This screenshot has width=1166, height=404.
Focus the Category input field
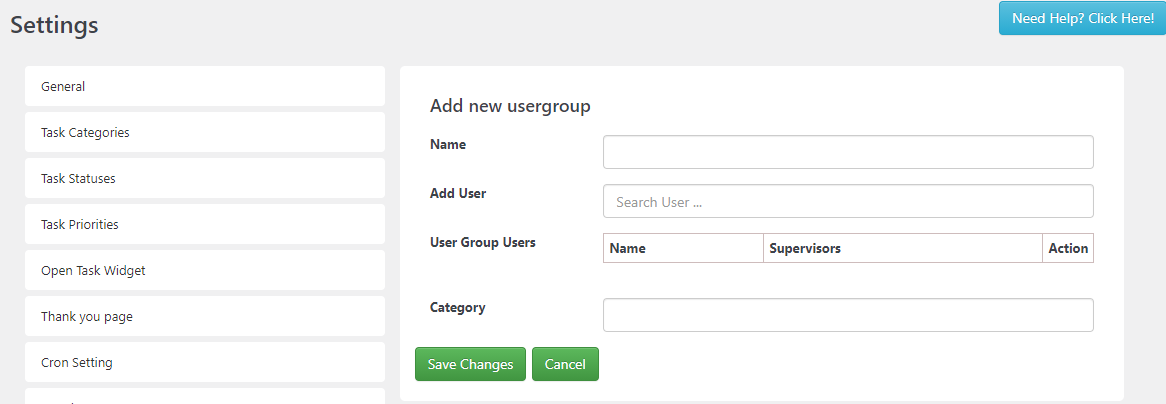click(848, 315)
